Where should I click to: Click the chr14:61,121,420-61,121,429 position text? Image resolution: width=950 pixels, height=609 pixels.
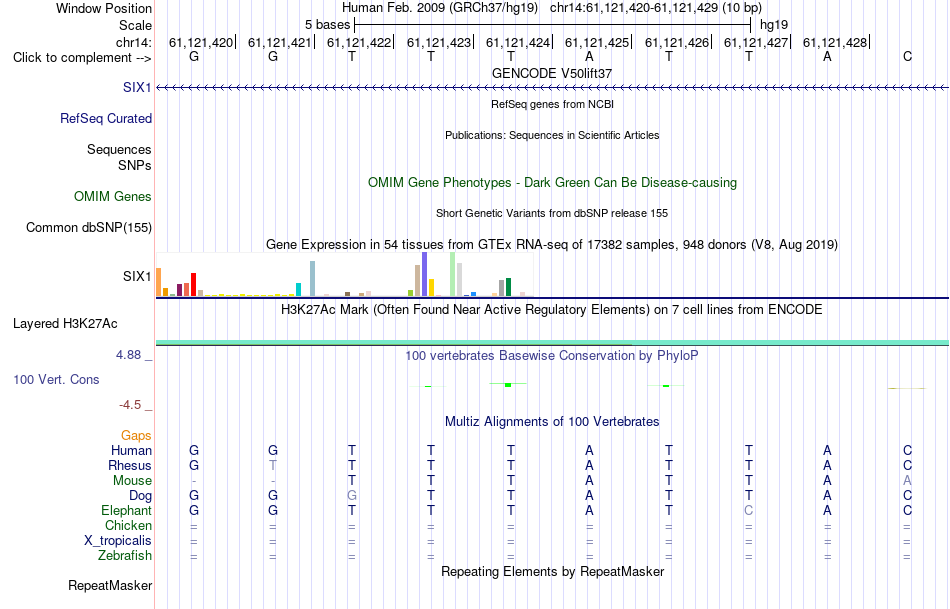(x=656, y=8)
